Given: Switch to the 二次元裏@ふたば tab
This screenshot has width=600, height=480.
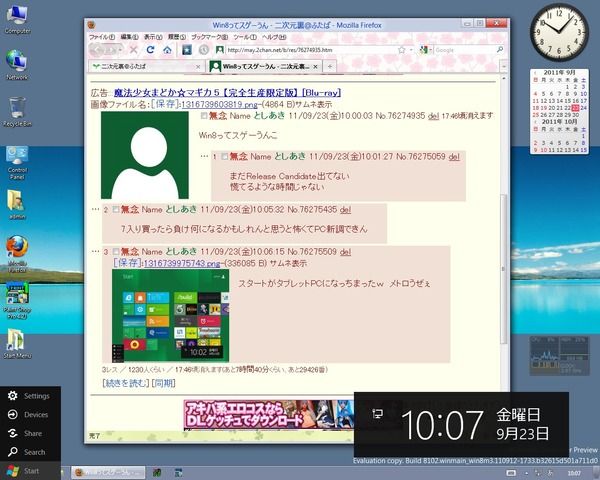Looking at the screenshot, I should tap(146, 67).
